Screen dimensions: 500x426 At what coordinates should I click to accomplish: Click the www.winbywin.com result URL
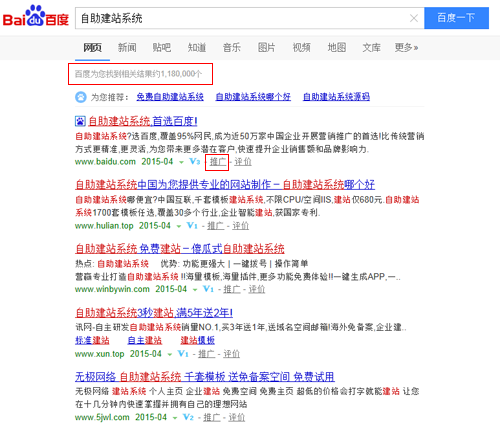tap(112, 289)
